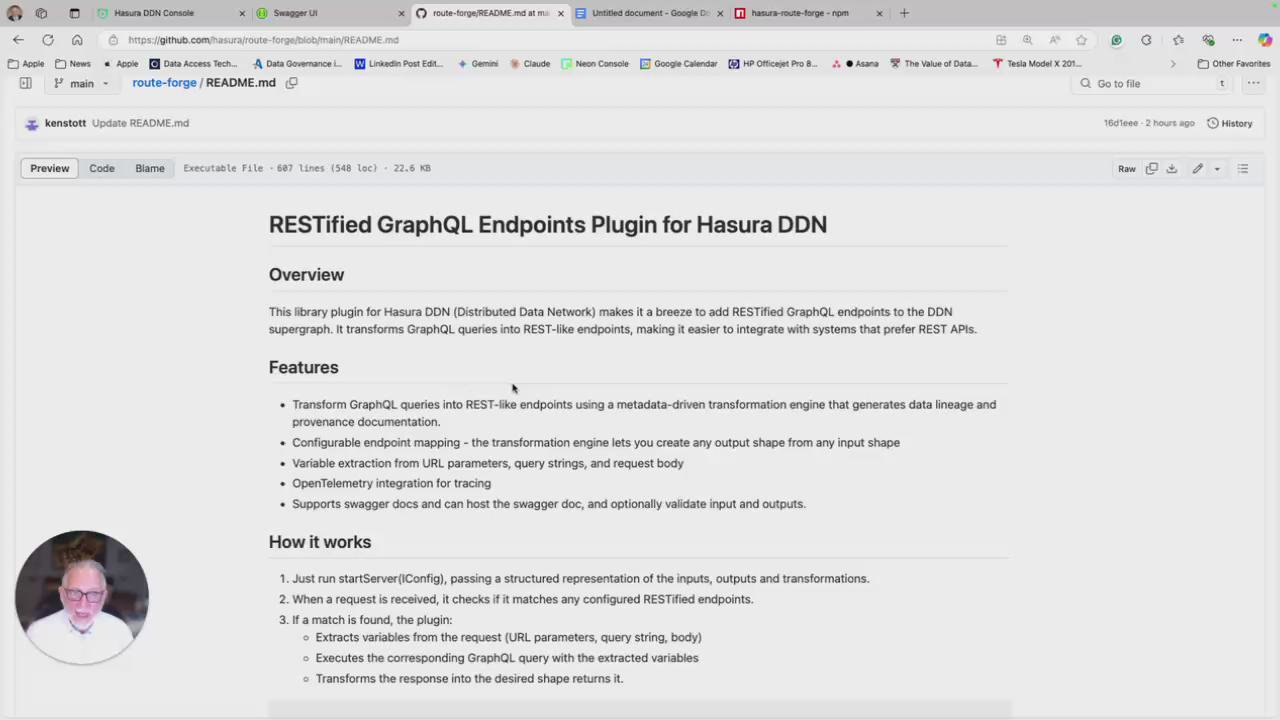This screenshot has height=720, width=1280.
Task: Copy raw file contents icon
Action: pos(1152,169)
